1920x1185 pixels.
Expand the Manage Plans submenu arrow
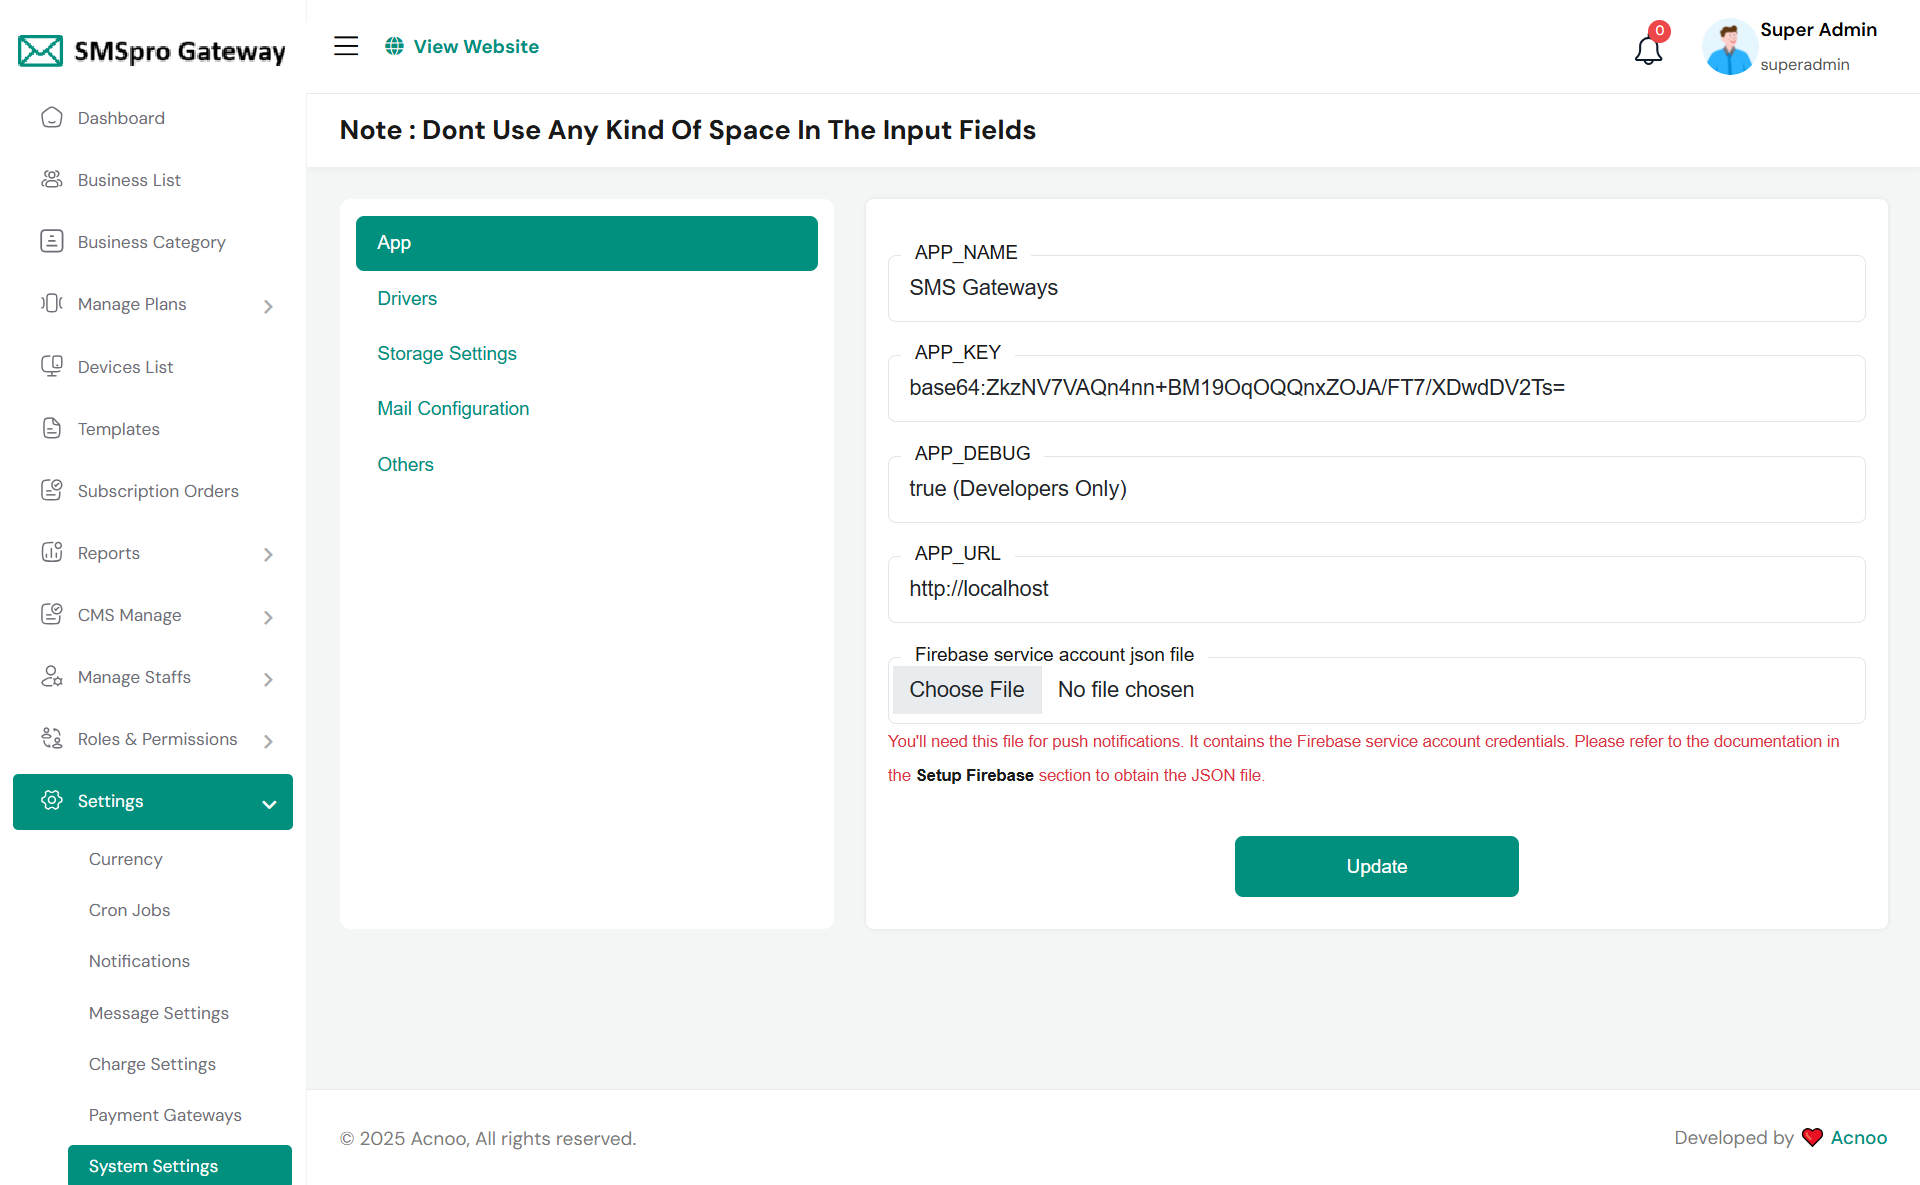[268, 306]
